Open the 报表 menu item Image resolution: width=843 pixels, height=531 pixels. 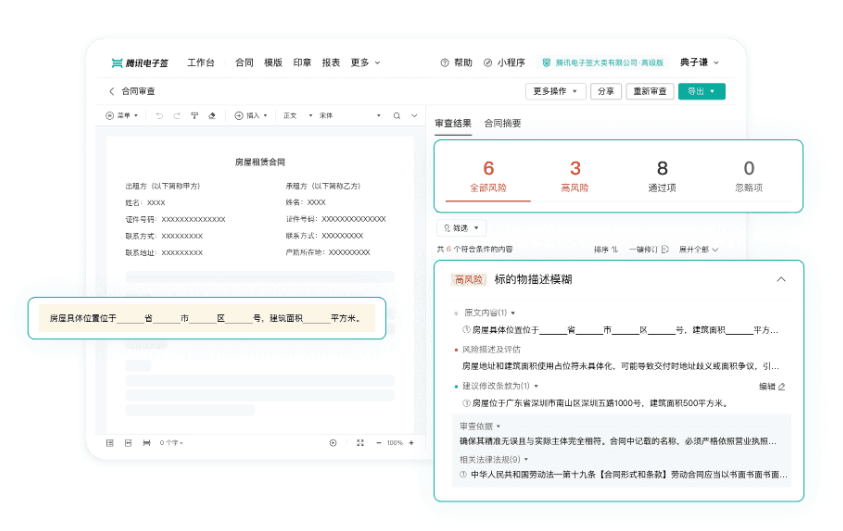tap(331, 63)
